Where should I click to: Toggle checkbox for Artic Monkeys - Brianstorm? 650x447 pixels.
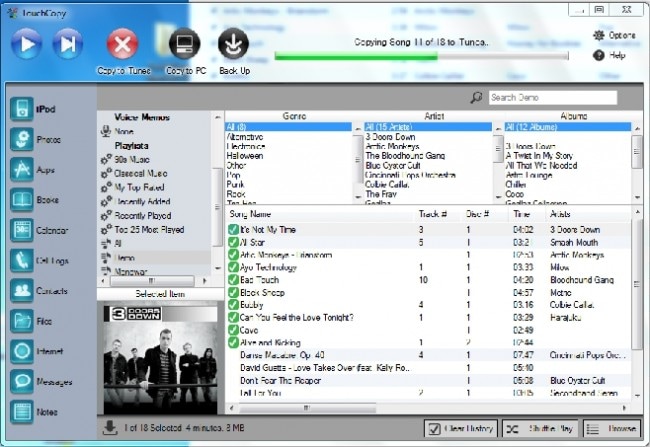point(233,255)
